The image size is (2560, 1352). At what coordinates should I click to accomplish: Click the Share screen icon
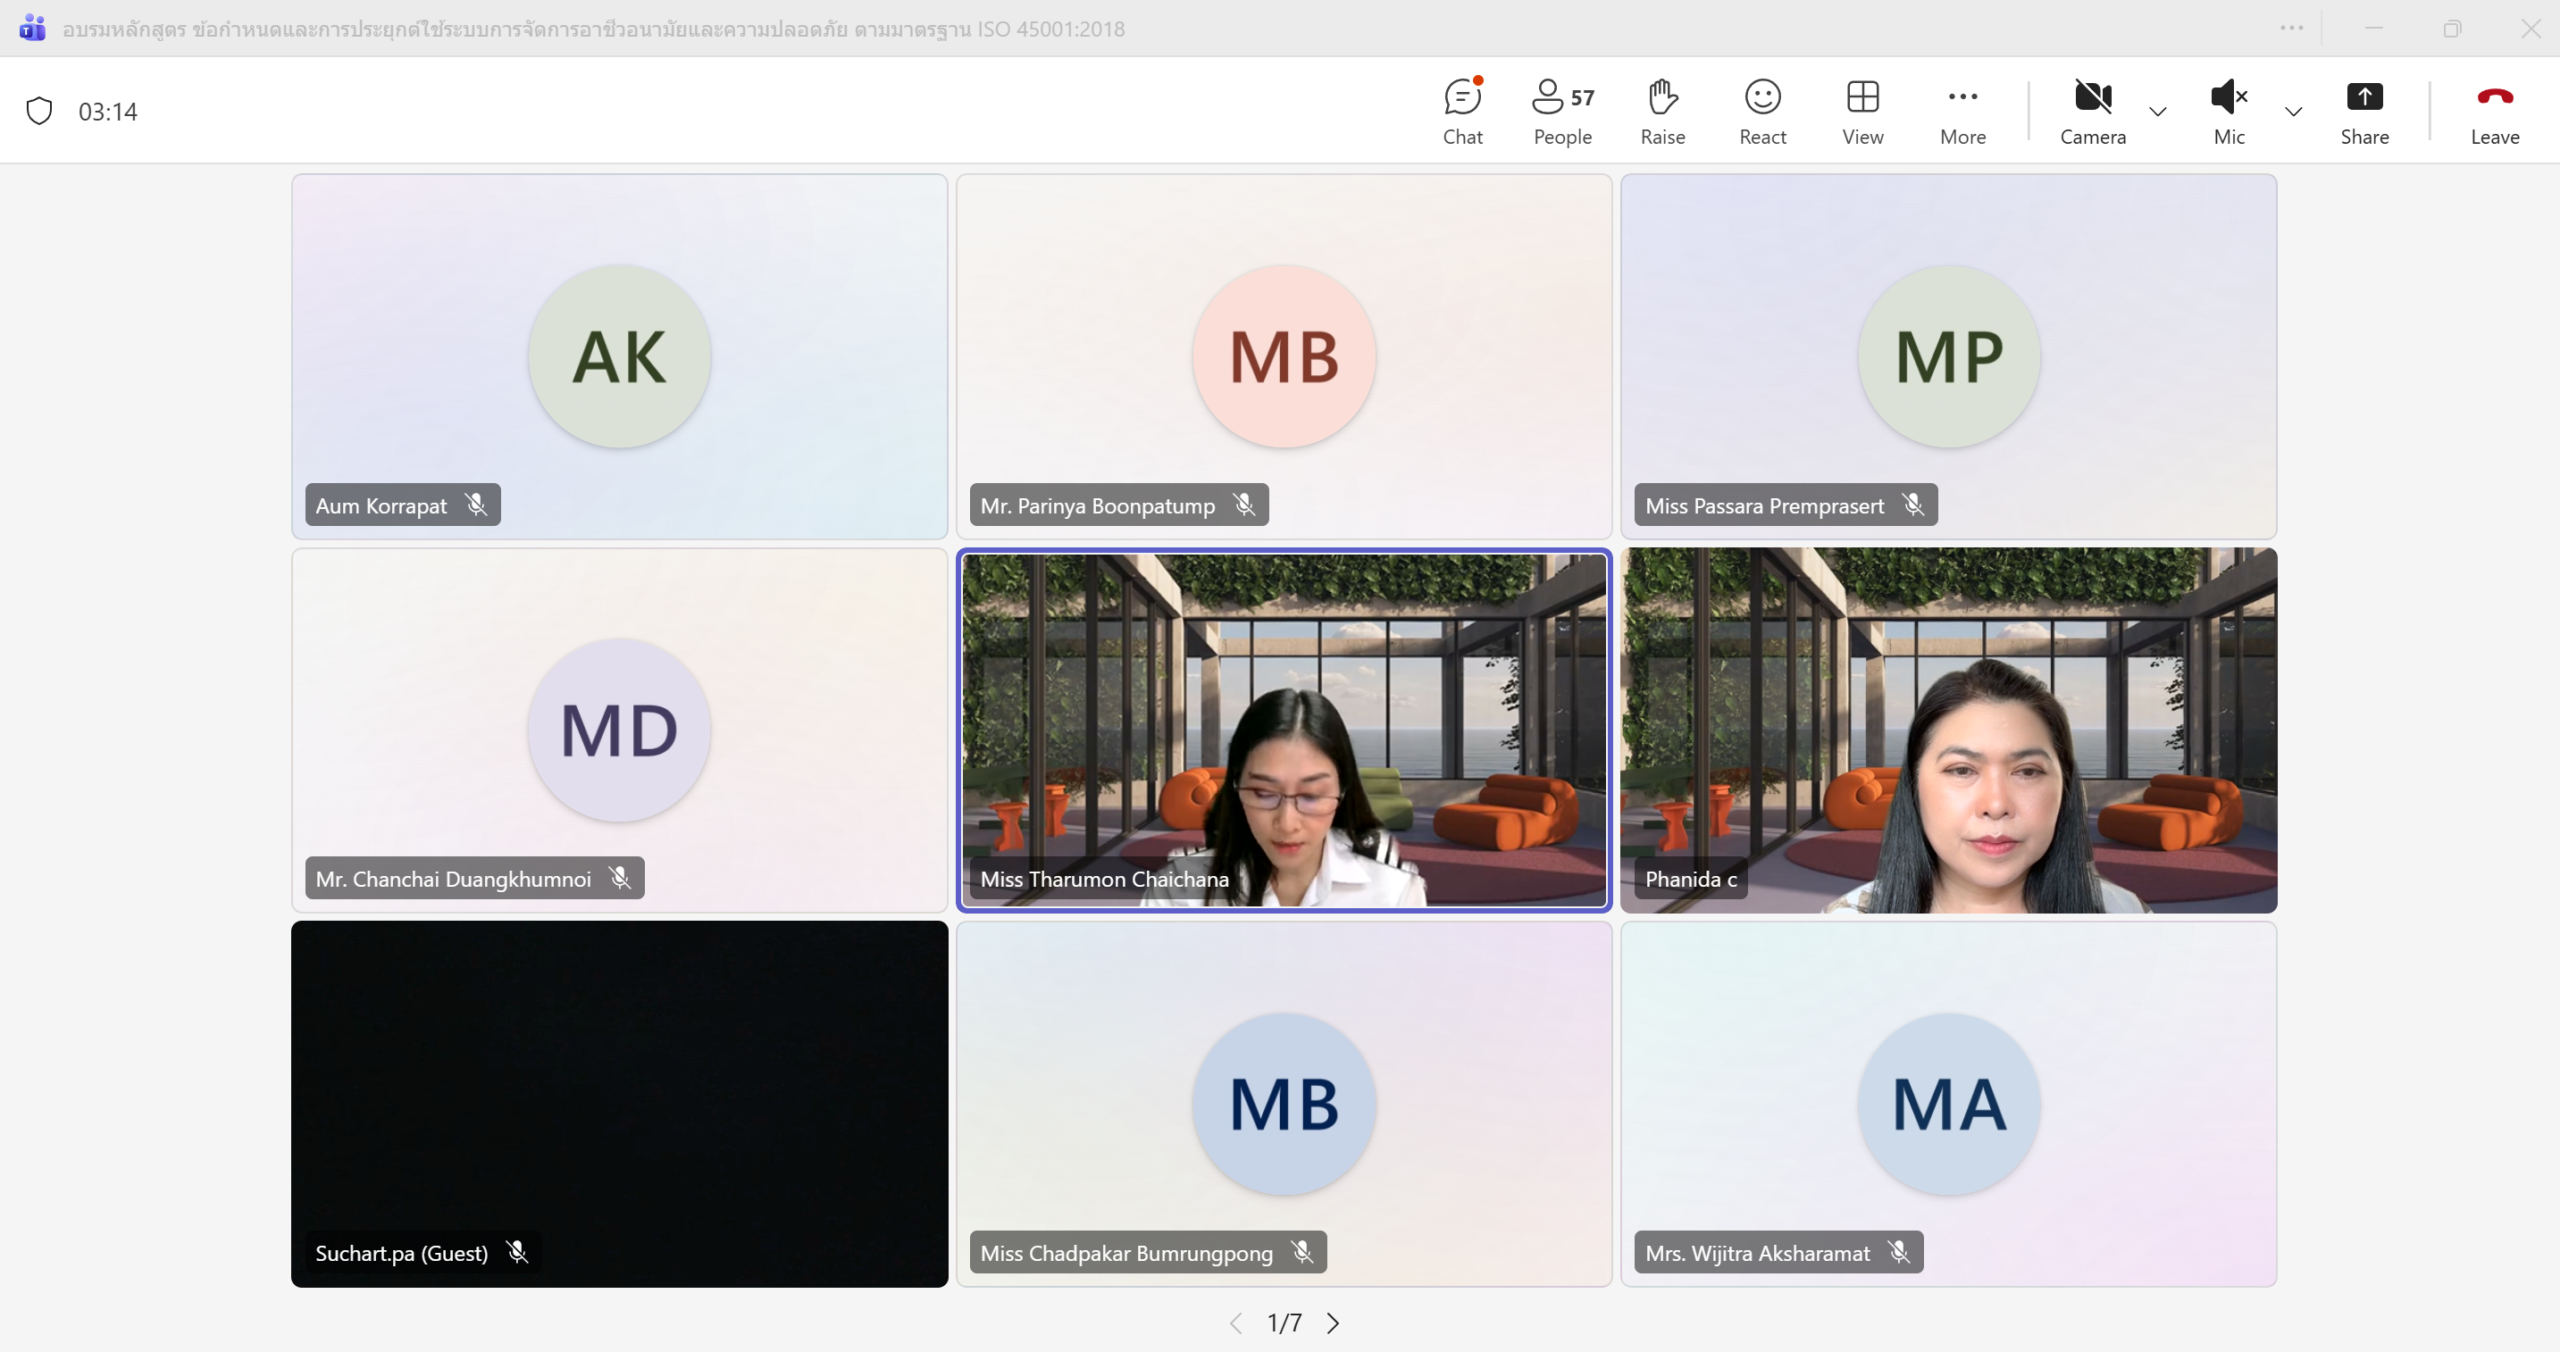click(2364, 97)
